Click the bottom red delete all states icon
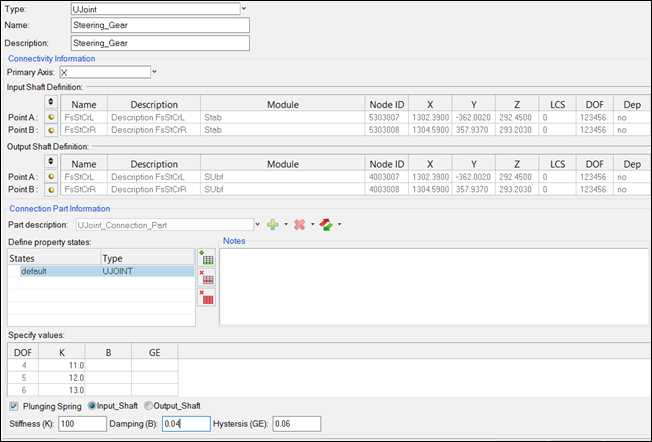The width and height of the screenshot is (652, 442). (x=208, y=297)
